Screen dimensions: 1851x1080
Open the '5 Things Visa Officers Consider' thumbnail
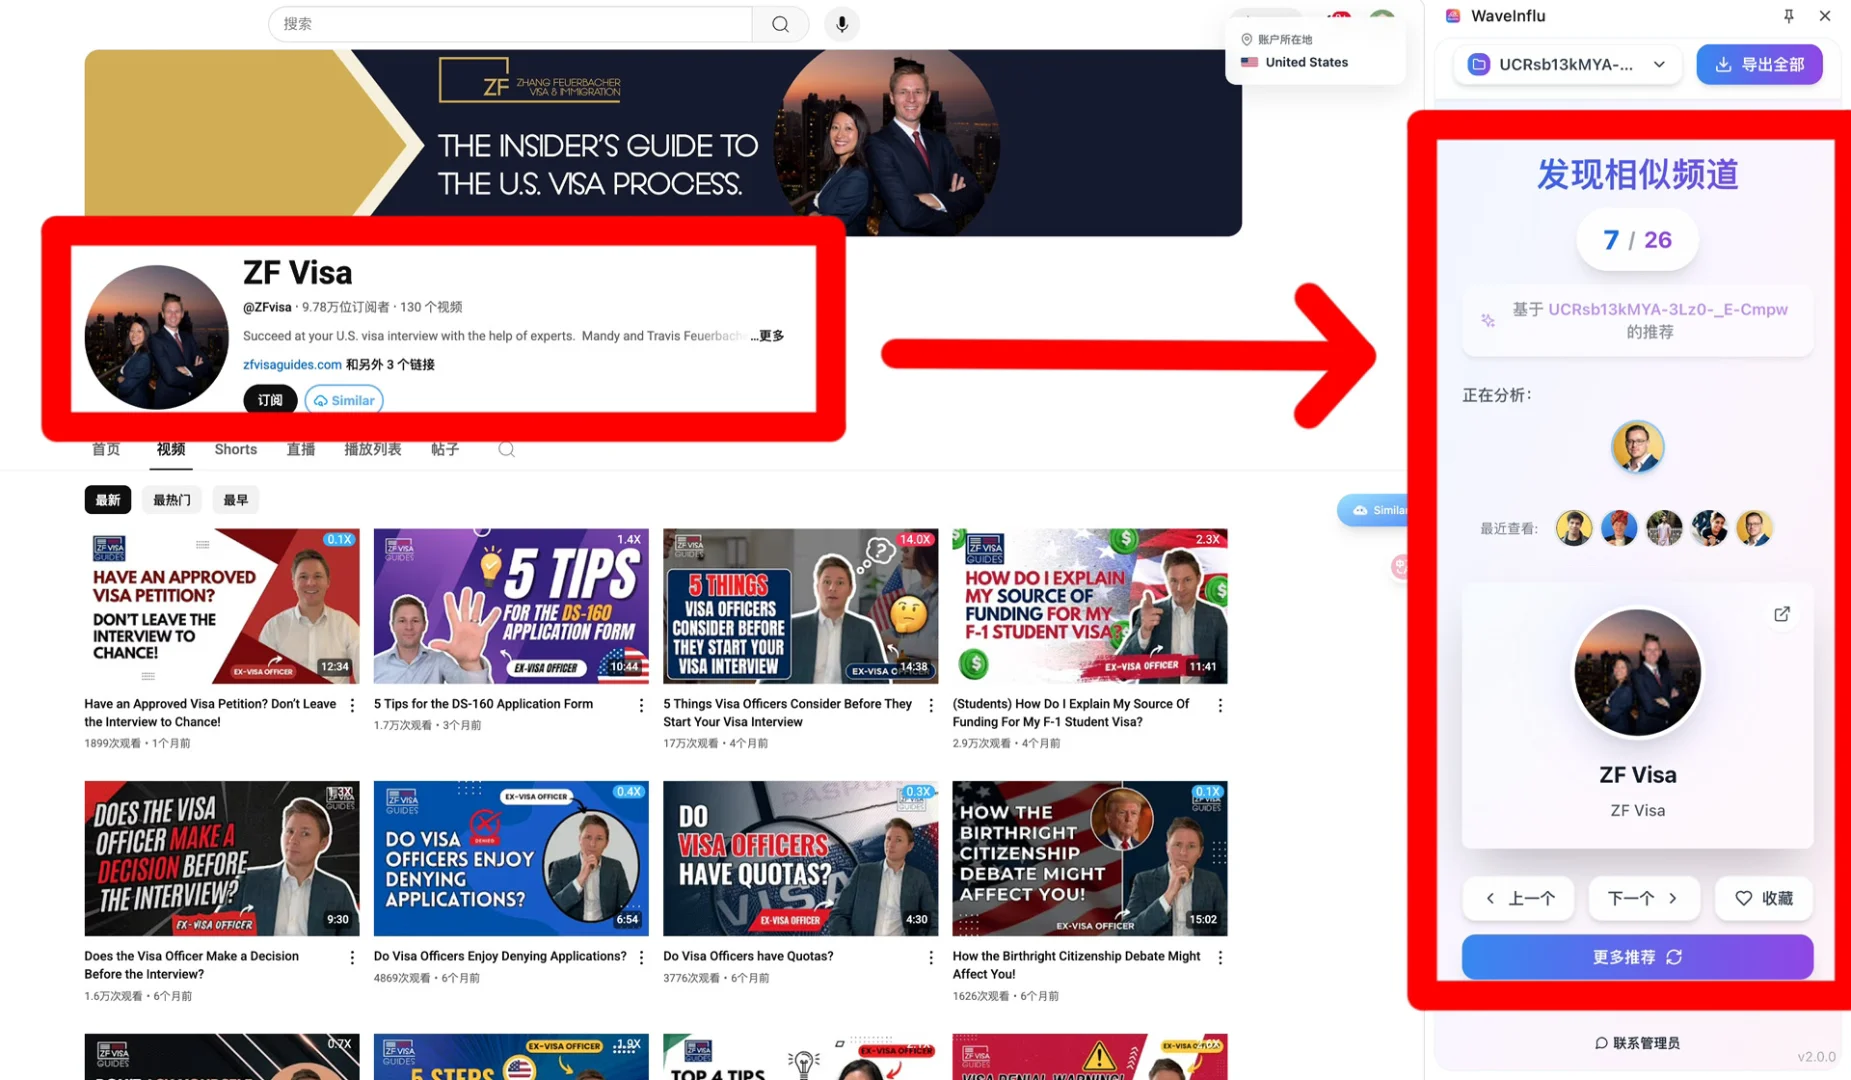[x=801, y=606]
